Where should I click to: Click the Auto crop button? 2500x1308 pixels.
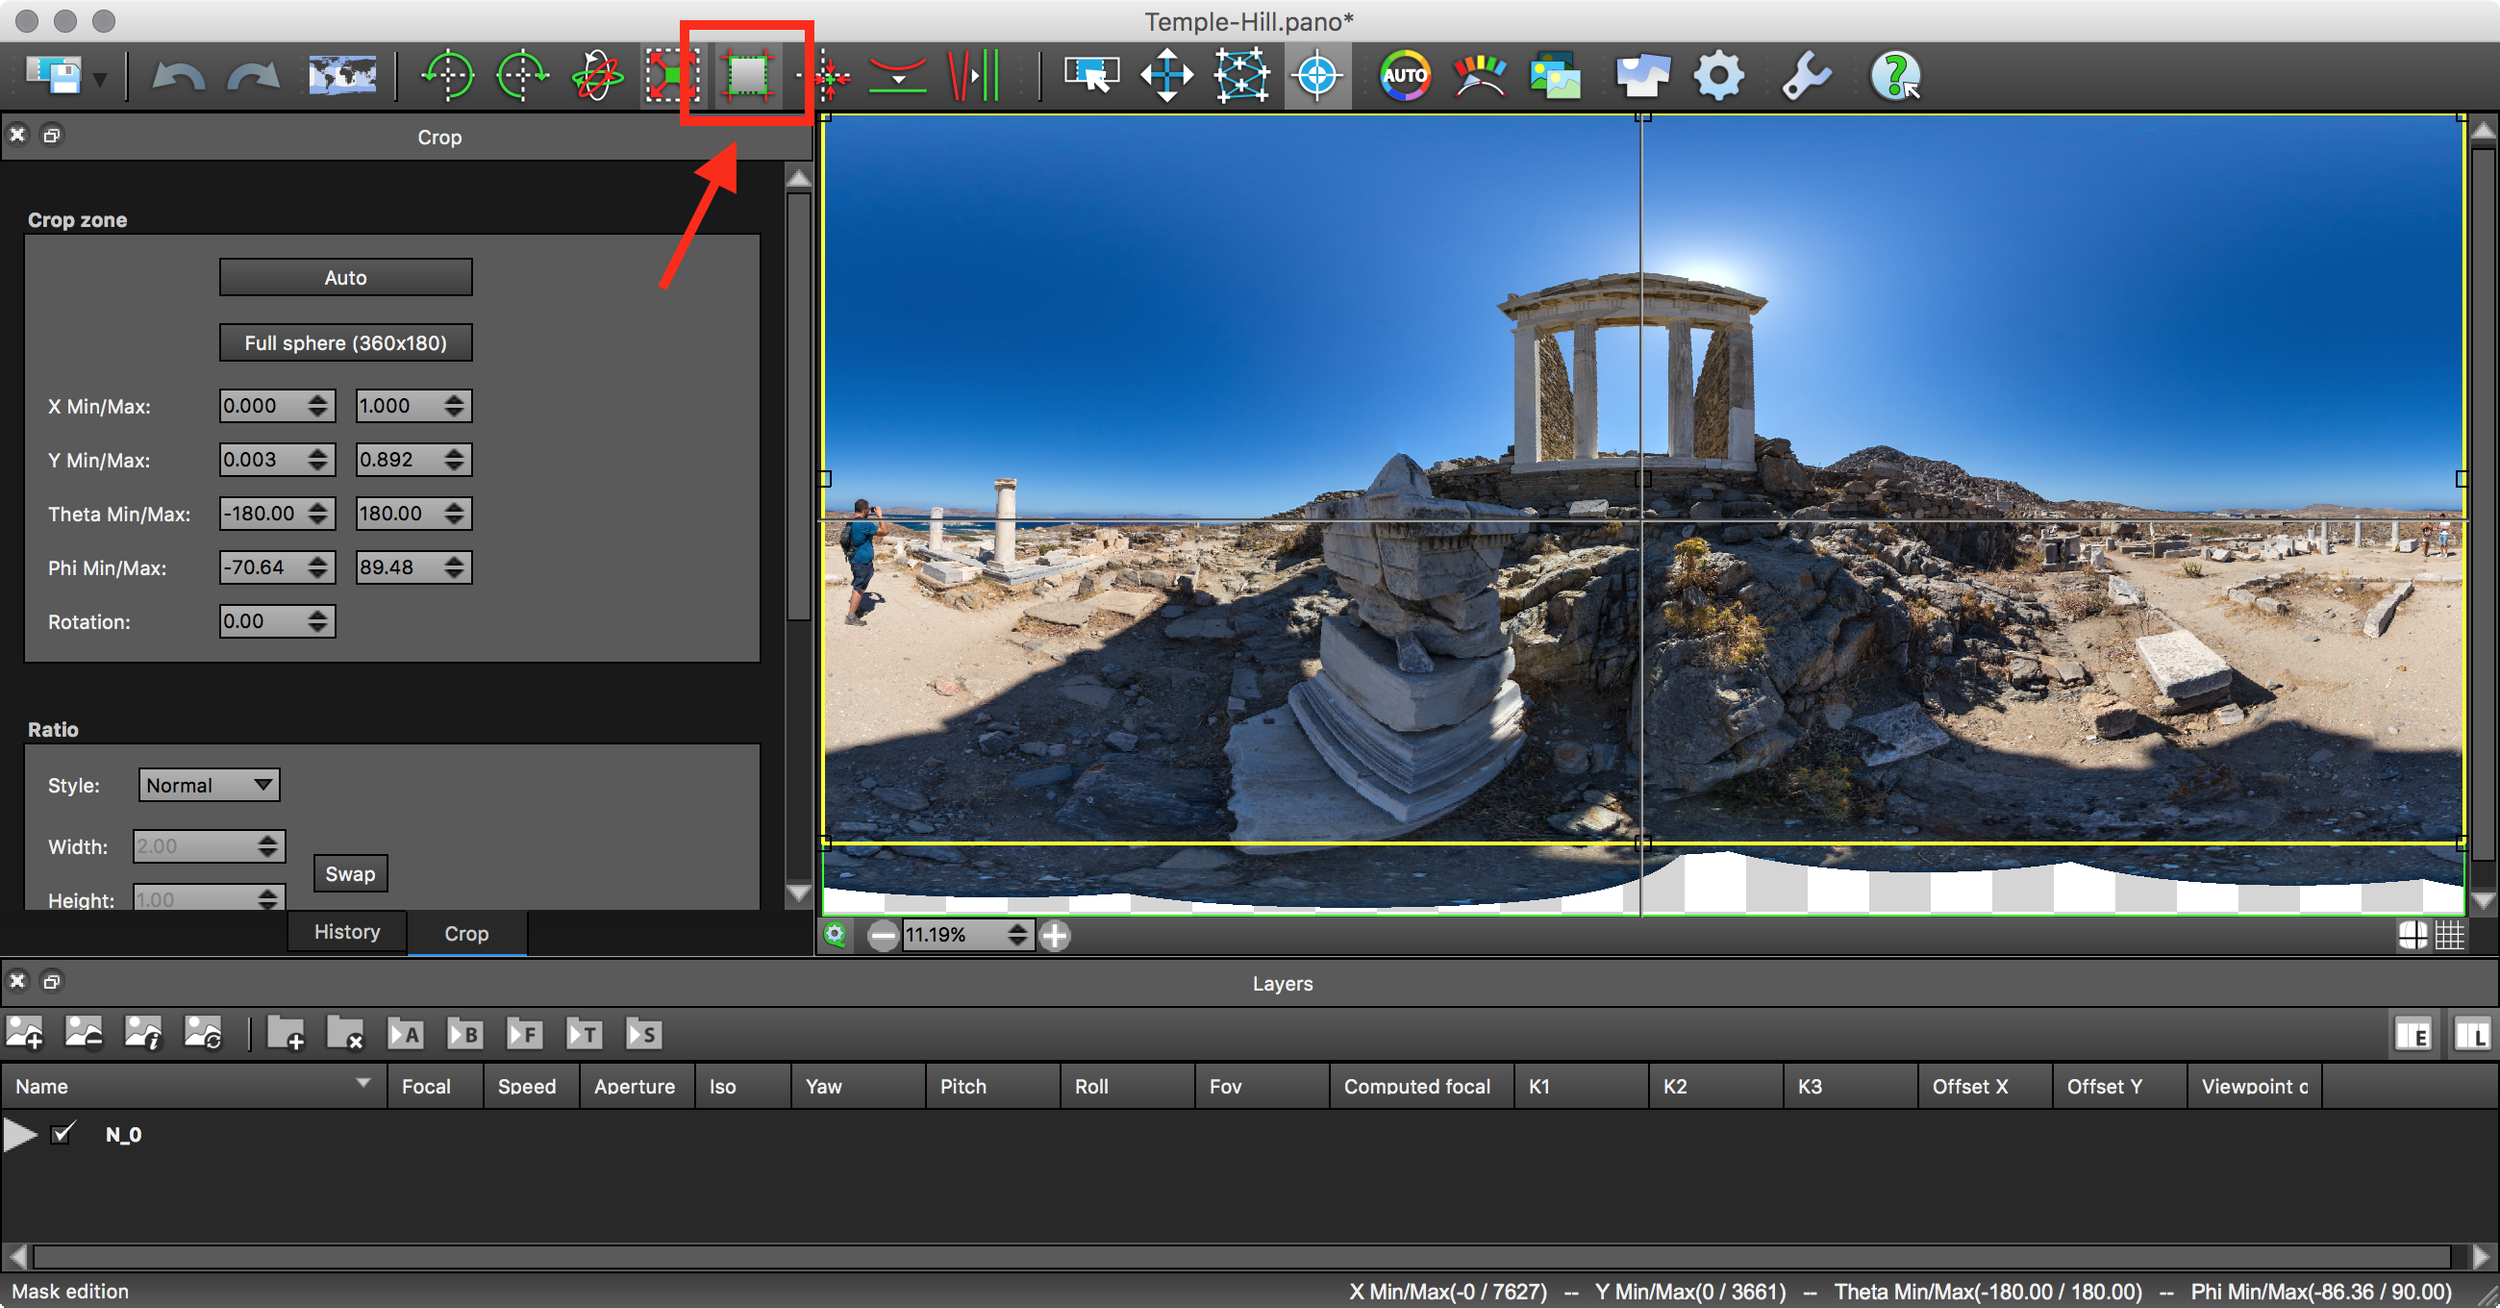(346, 277)
